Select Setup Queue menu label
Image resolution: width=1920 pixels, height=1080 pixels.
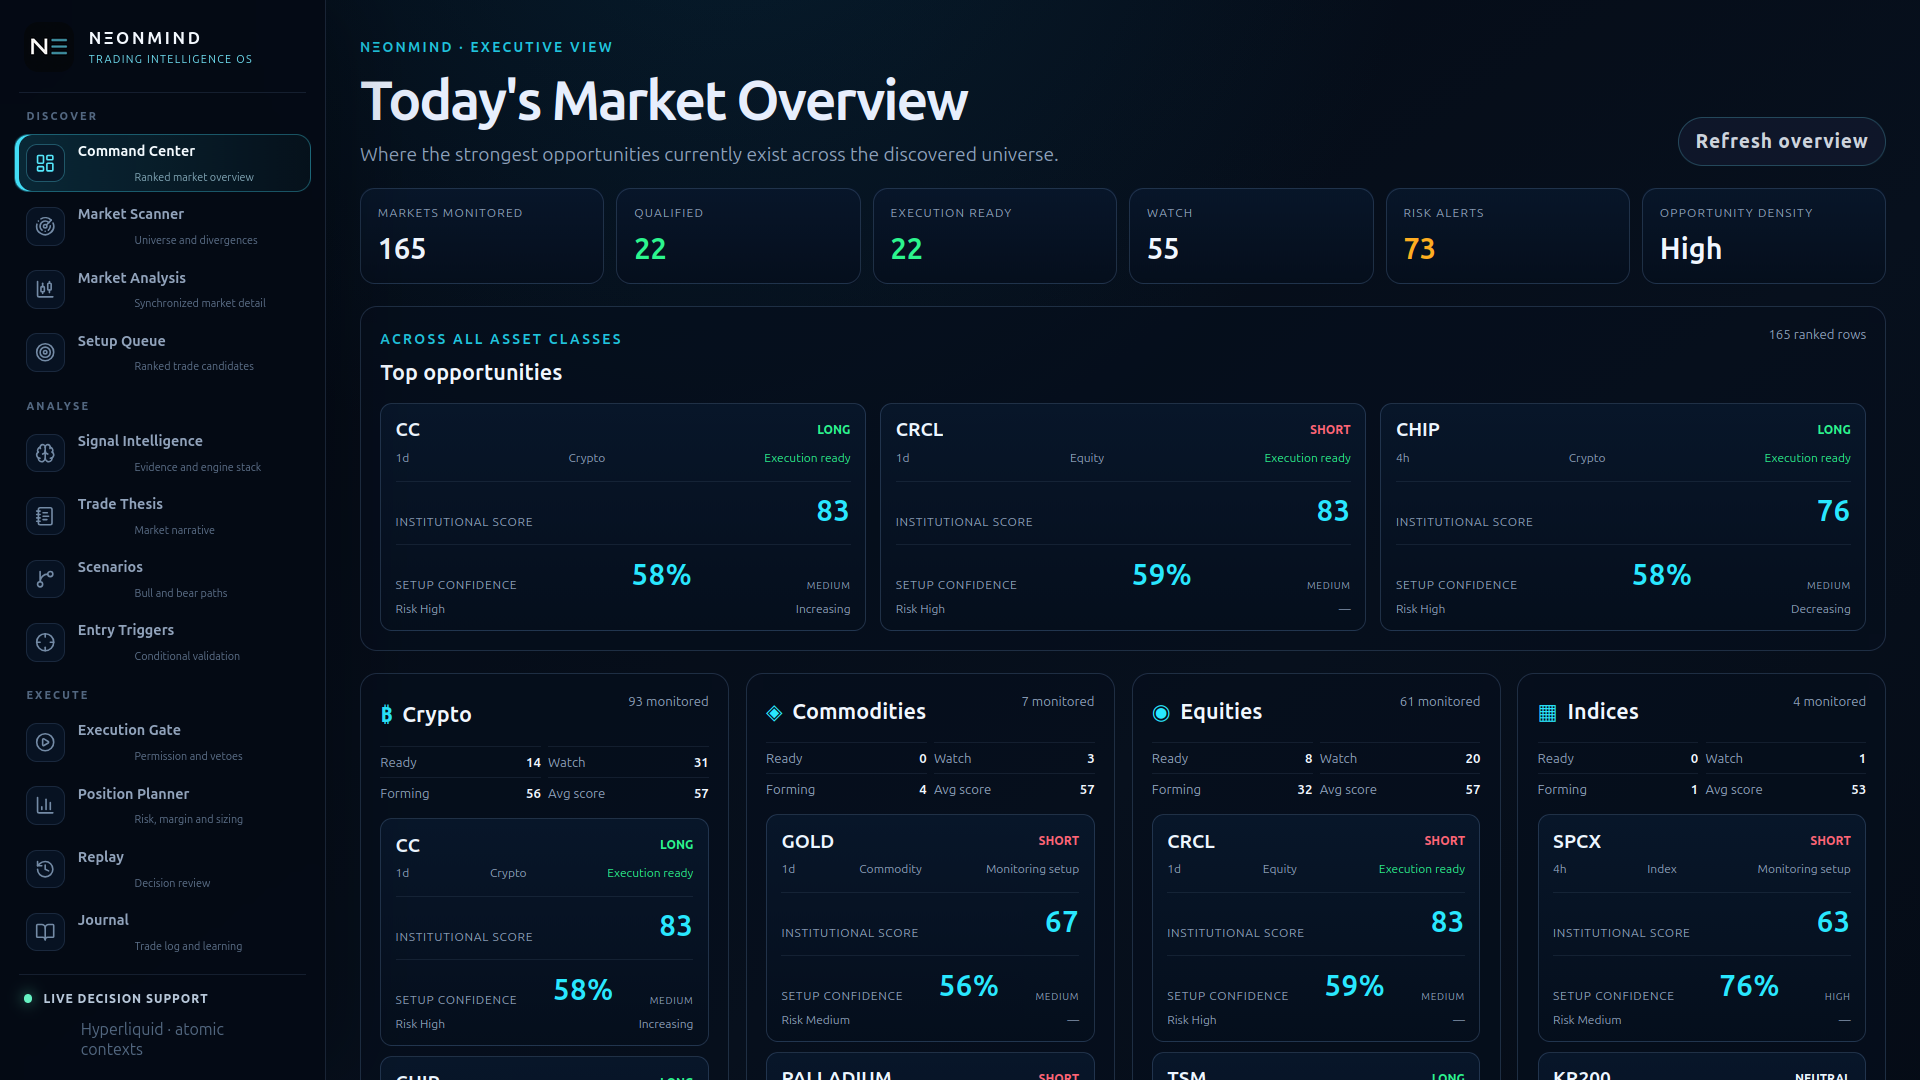(x=122, y=341)
